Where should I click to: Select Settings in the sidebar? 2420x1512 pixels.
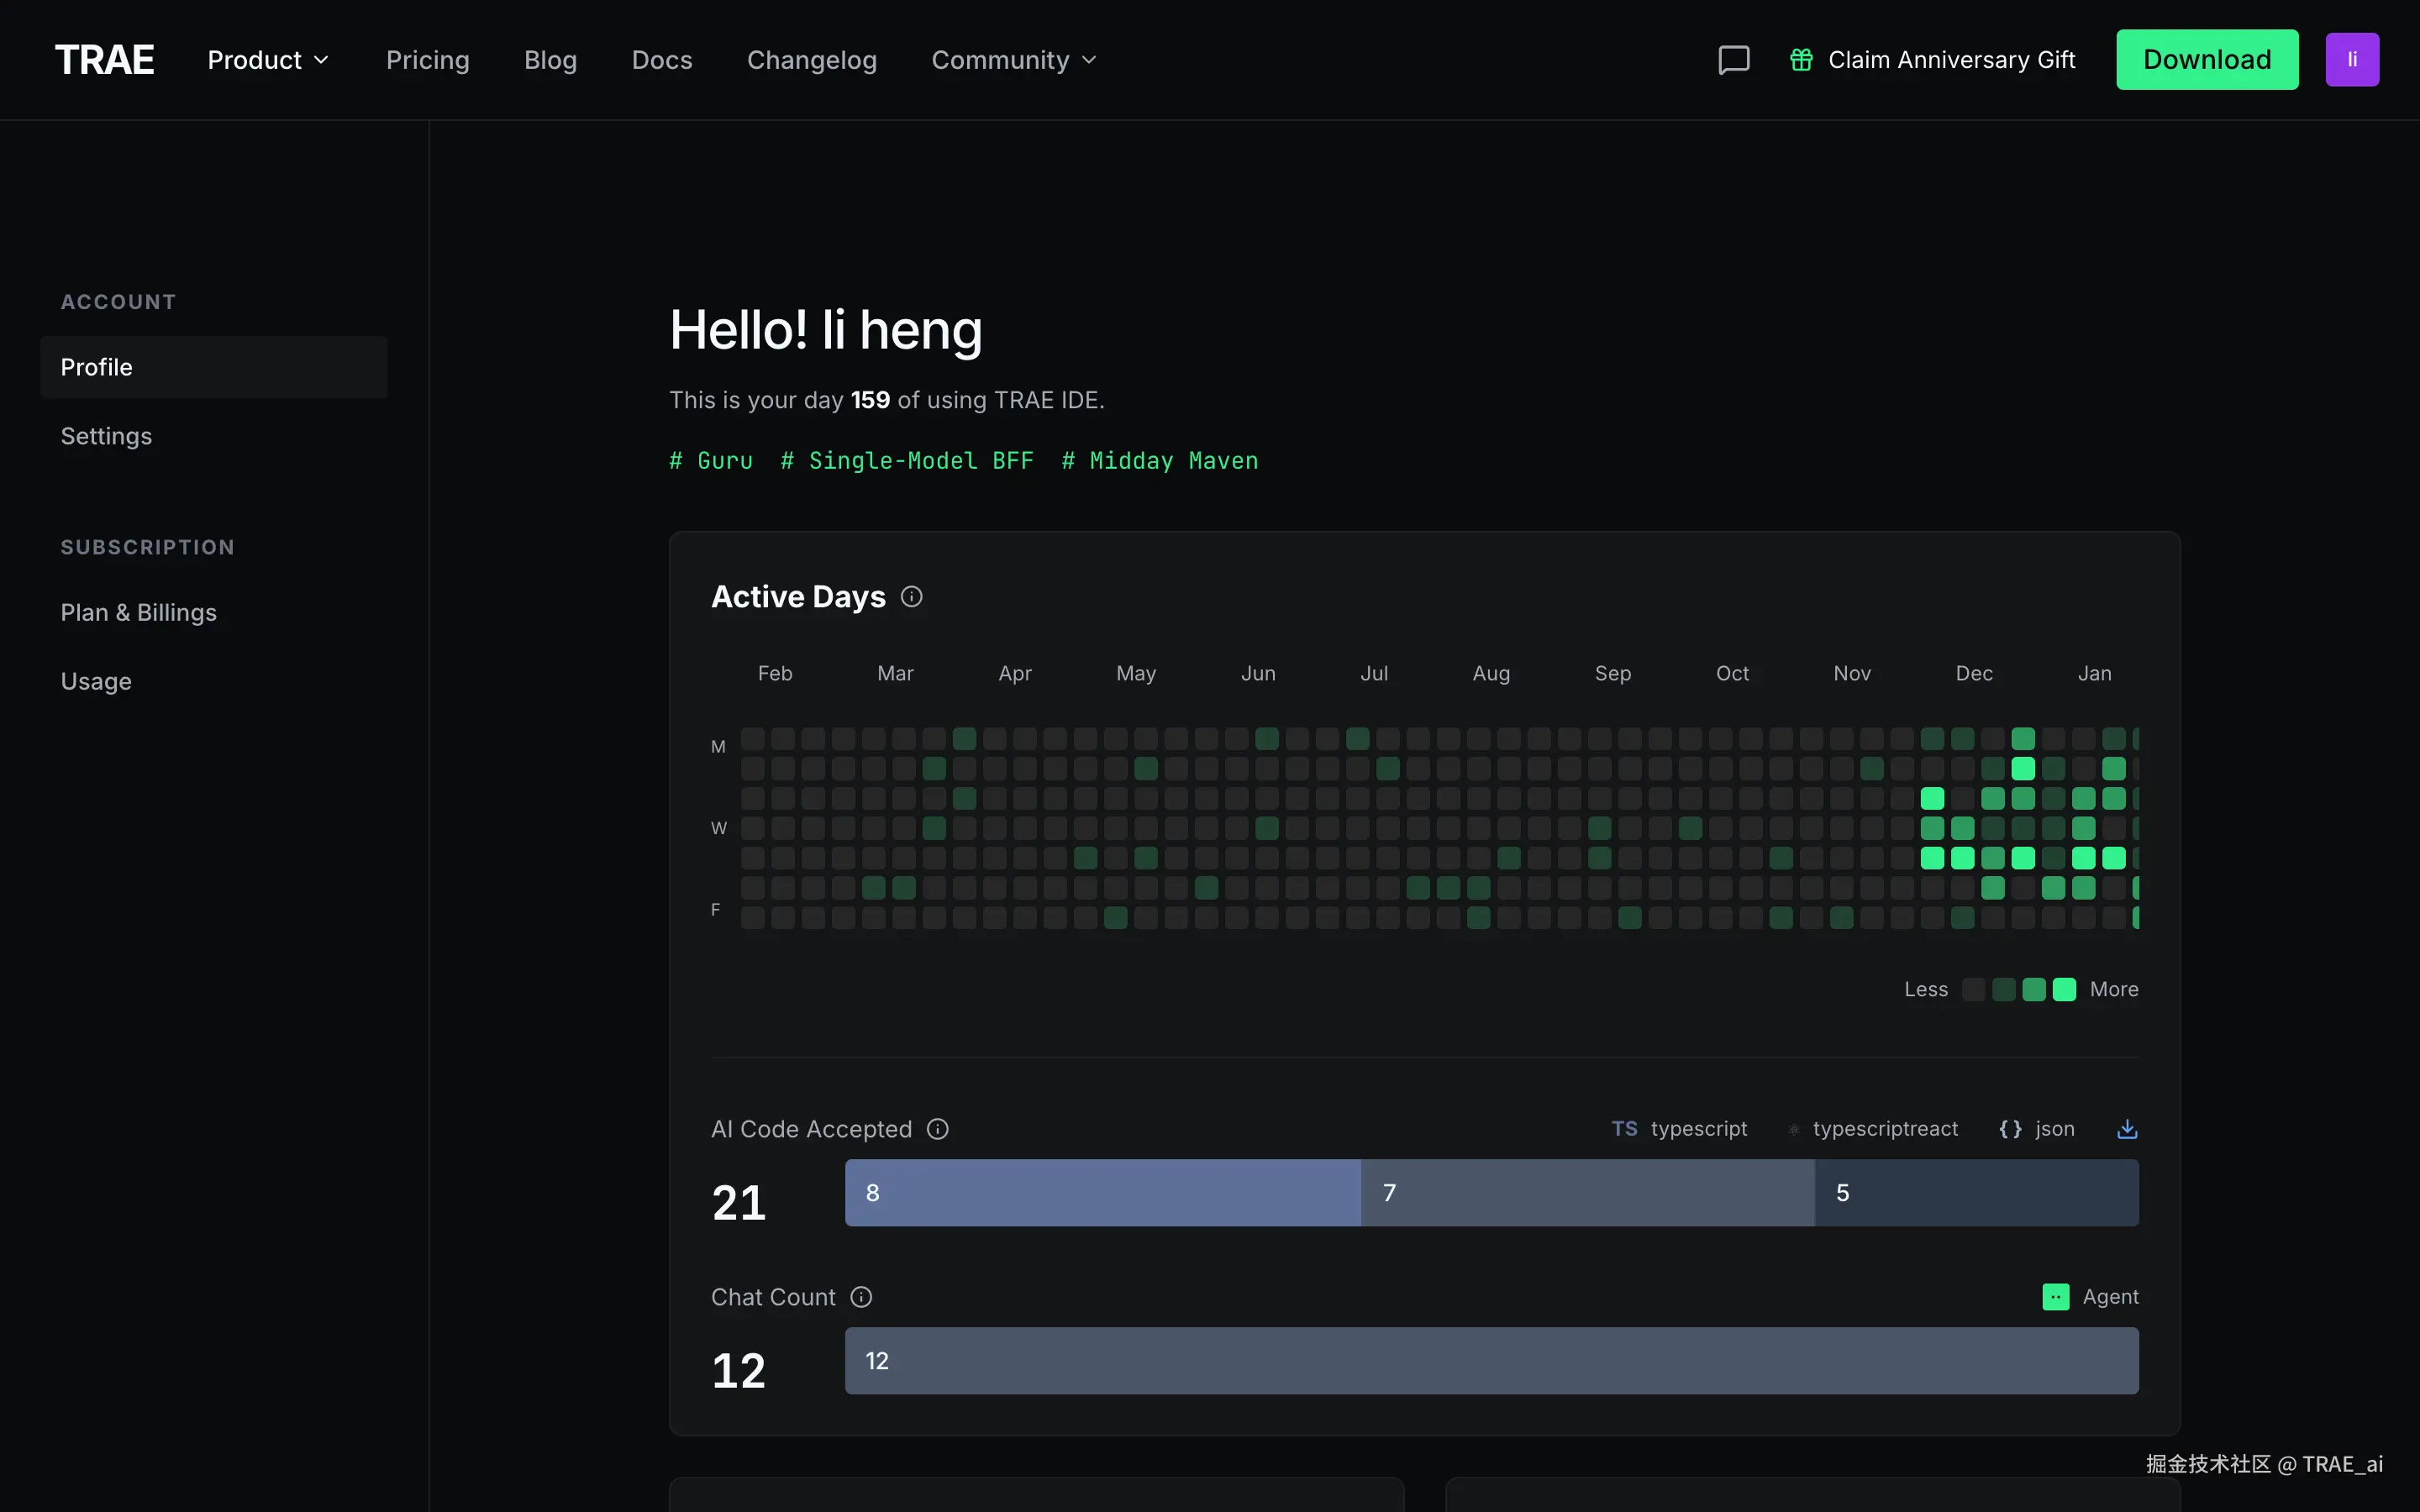pyautogui.click(x=106, y=436)
